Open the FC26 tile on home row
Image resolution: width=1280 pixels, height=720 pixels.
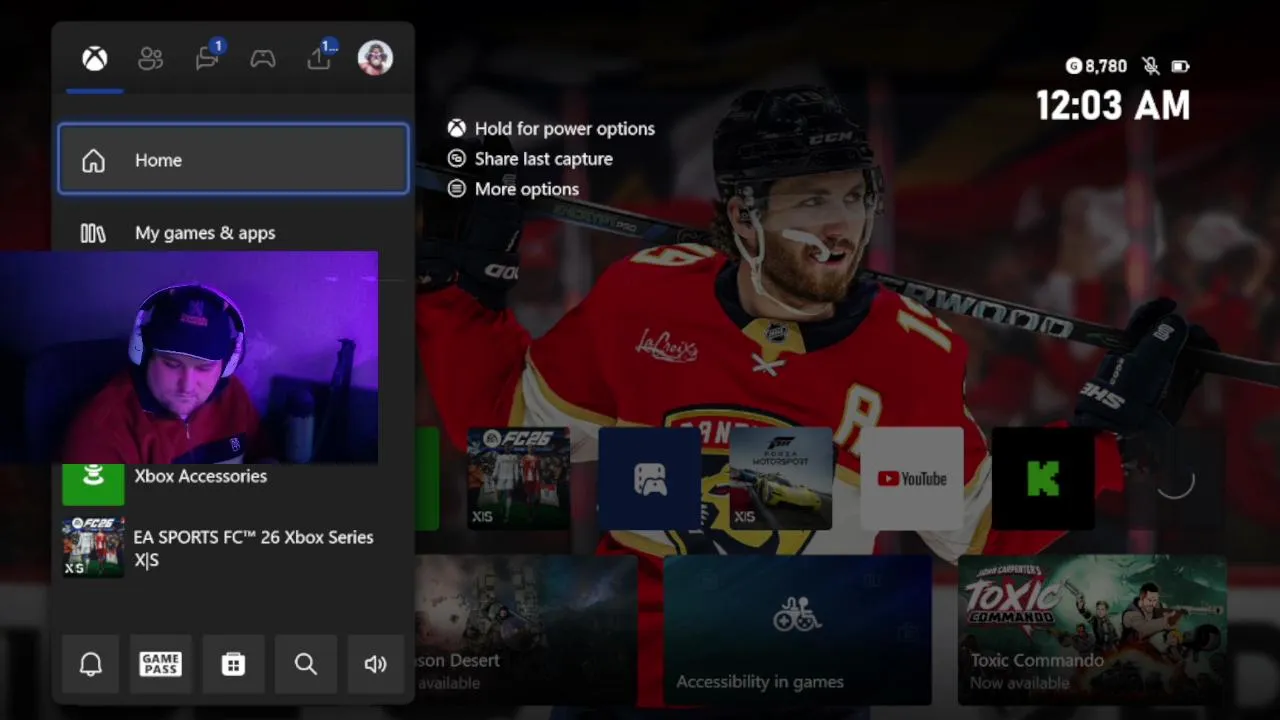point(519,478)
